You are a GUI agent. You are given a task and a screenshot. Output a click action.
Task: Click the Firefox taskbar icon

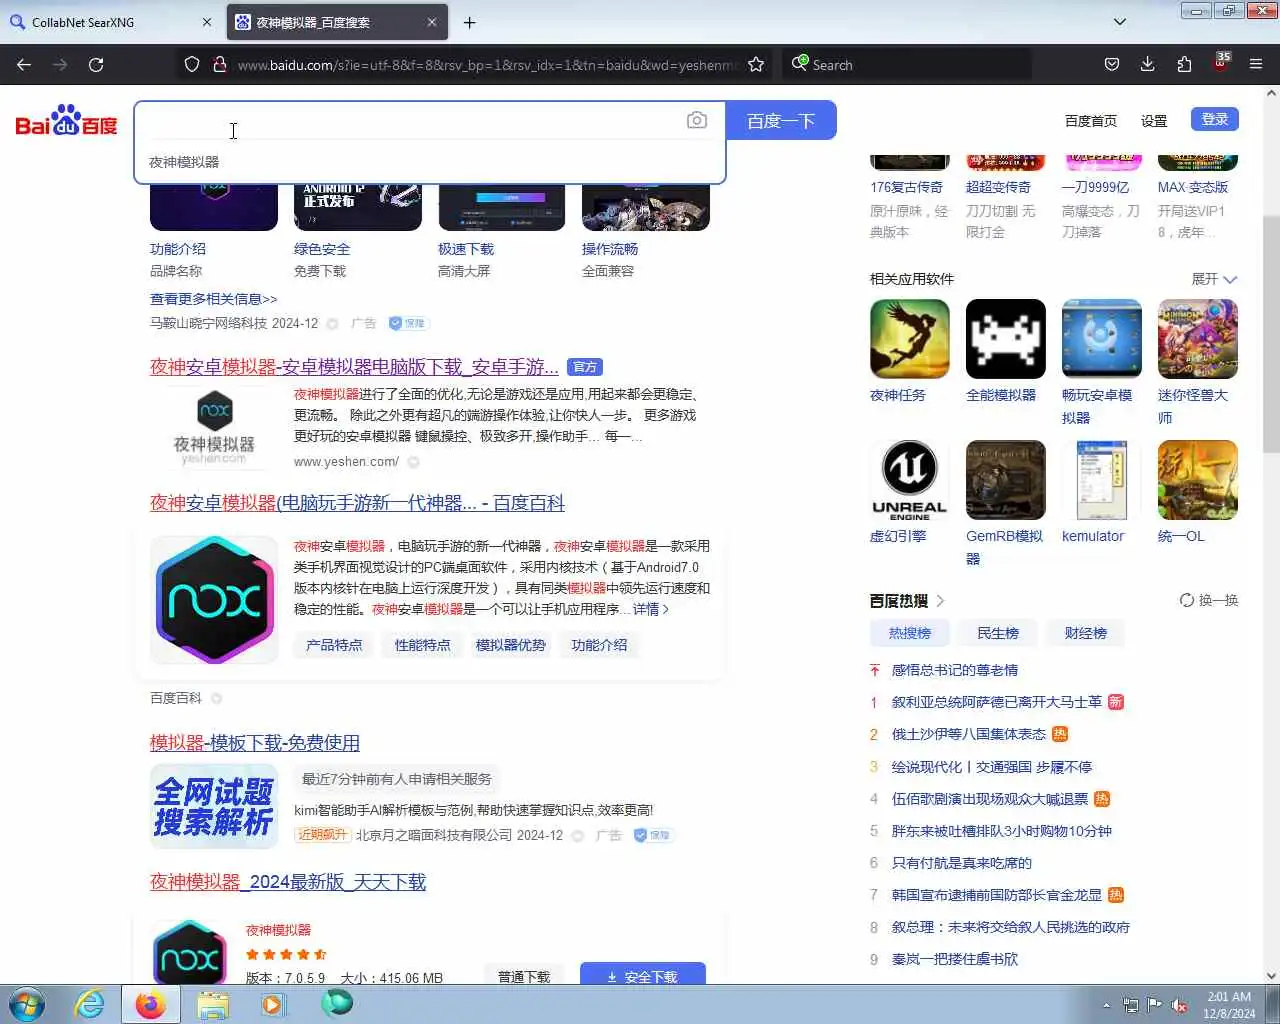point(151,1004)
